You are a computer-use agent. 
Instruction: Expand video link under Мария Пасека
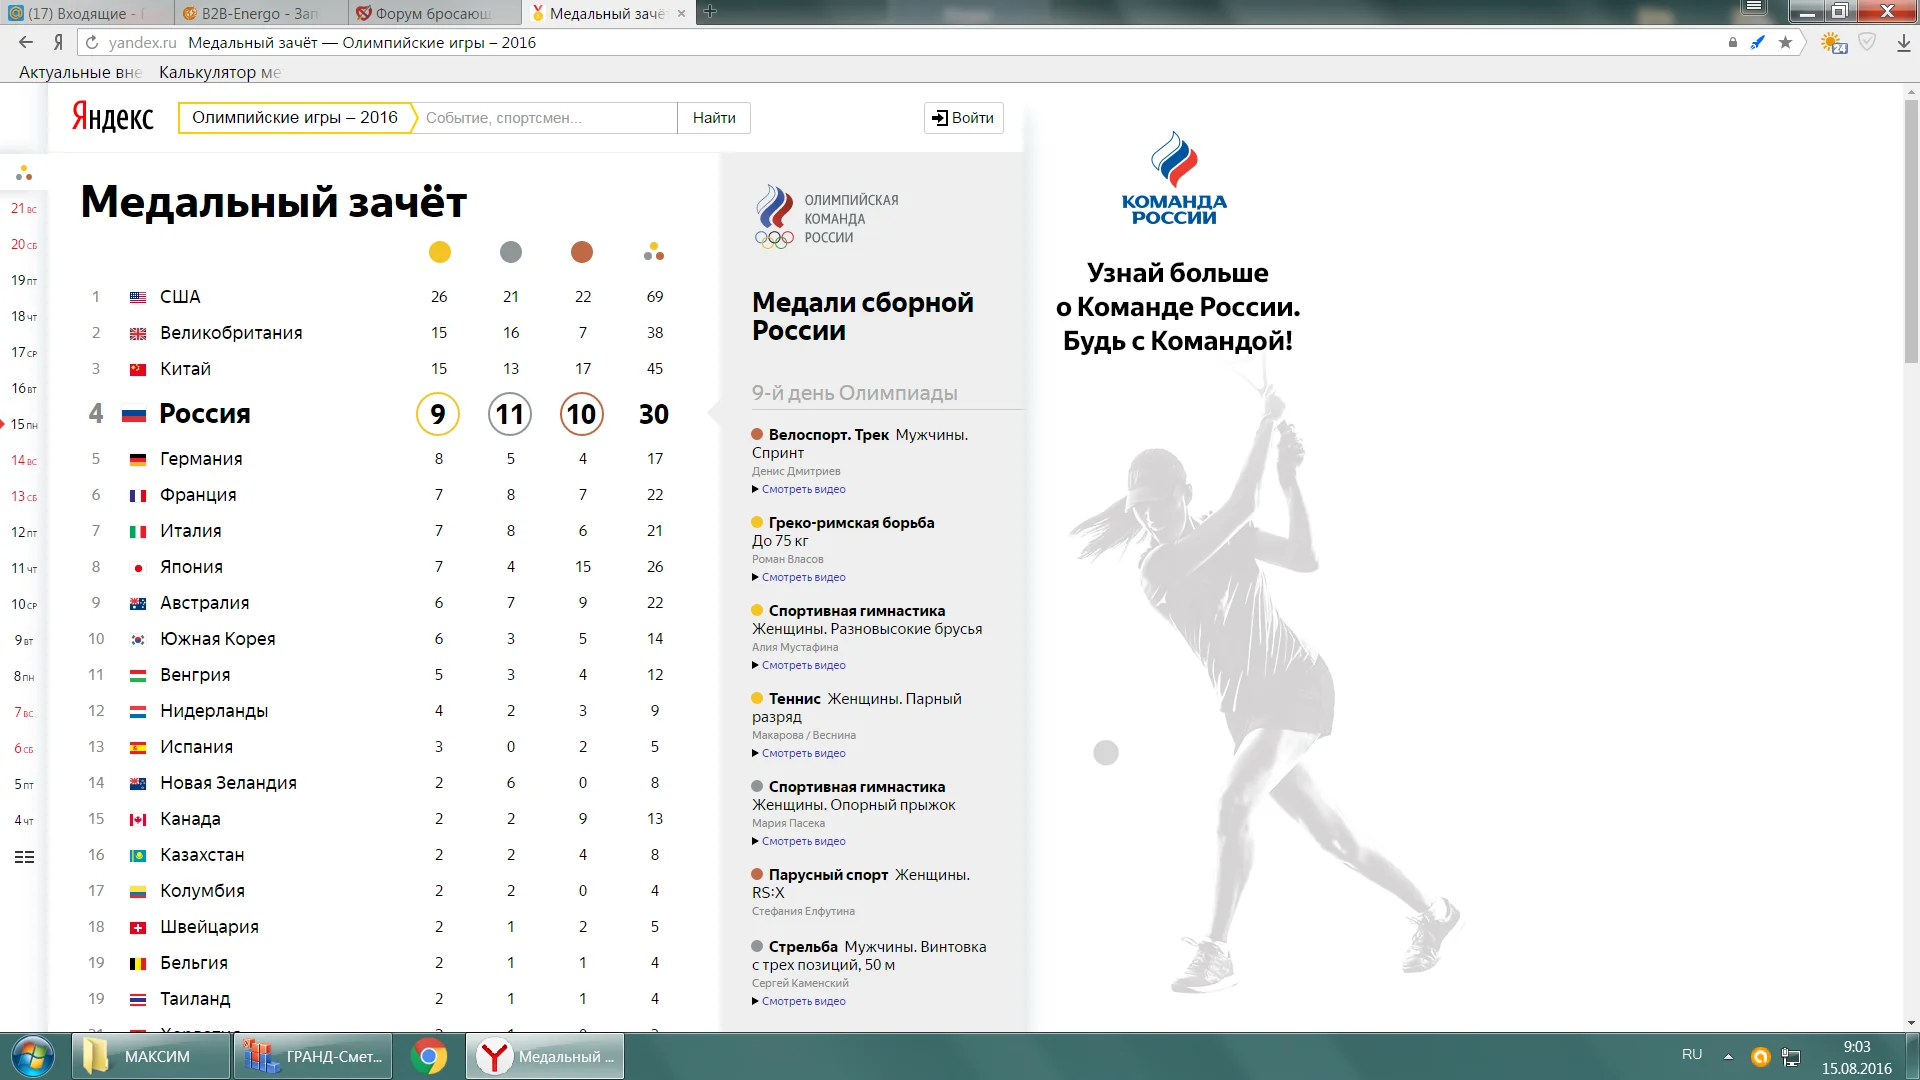(803, 841)
